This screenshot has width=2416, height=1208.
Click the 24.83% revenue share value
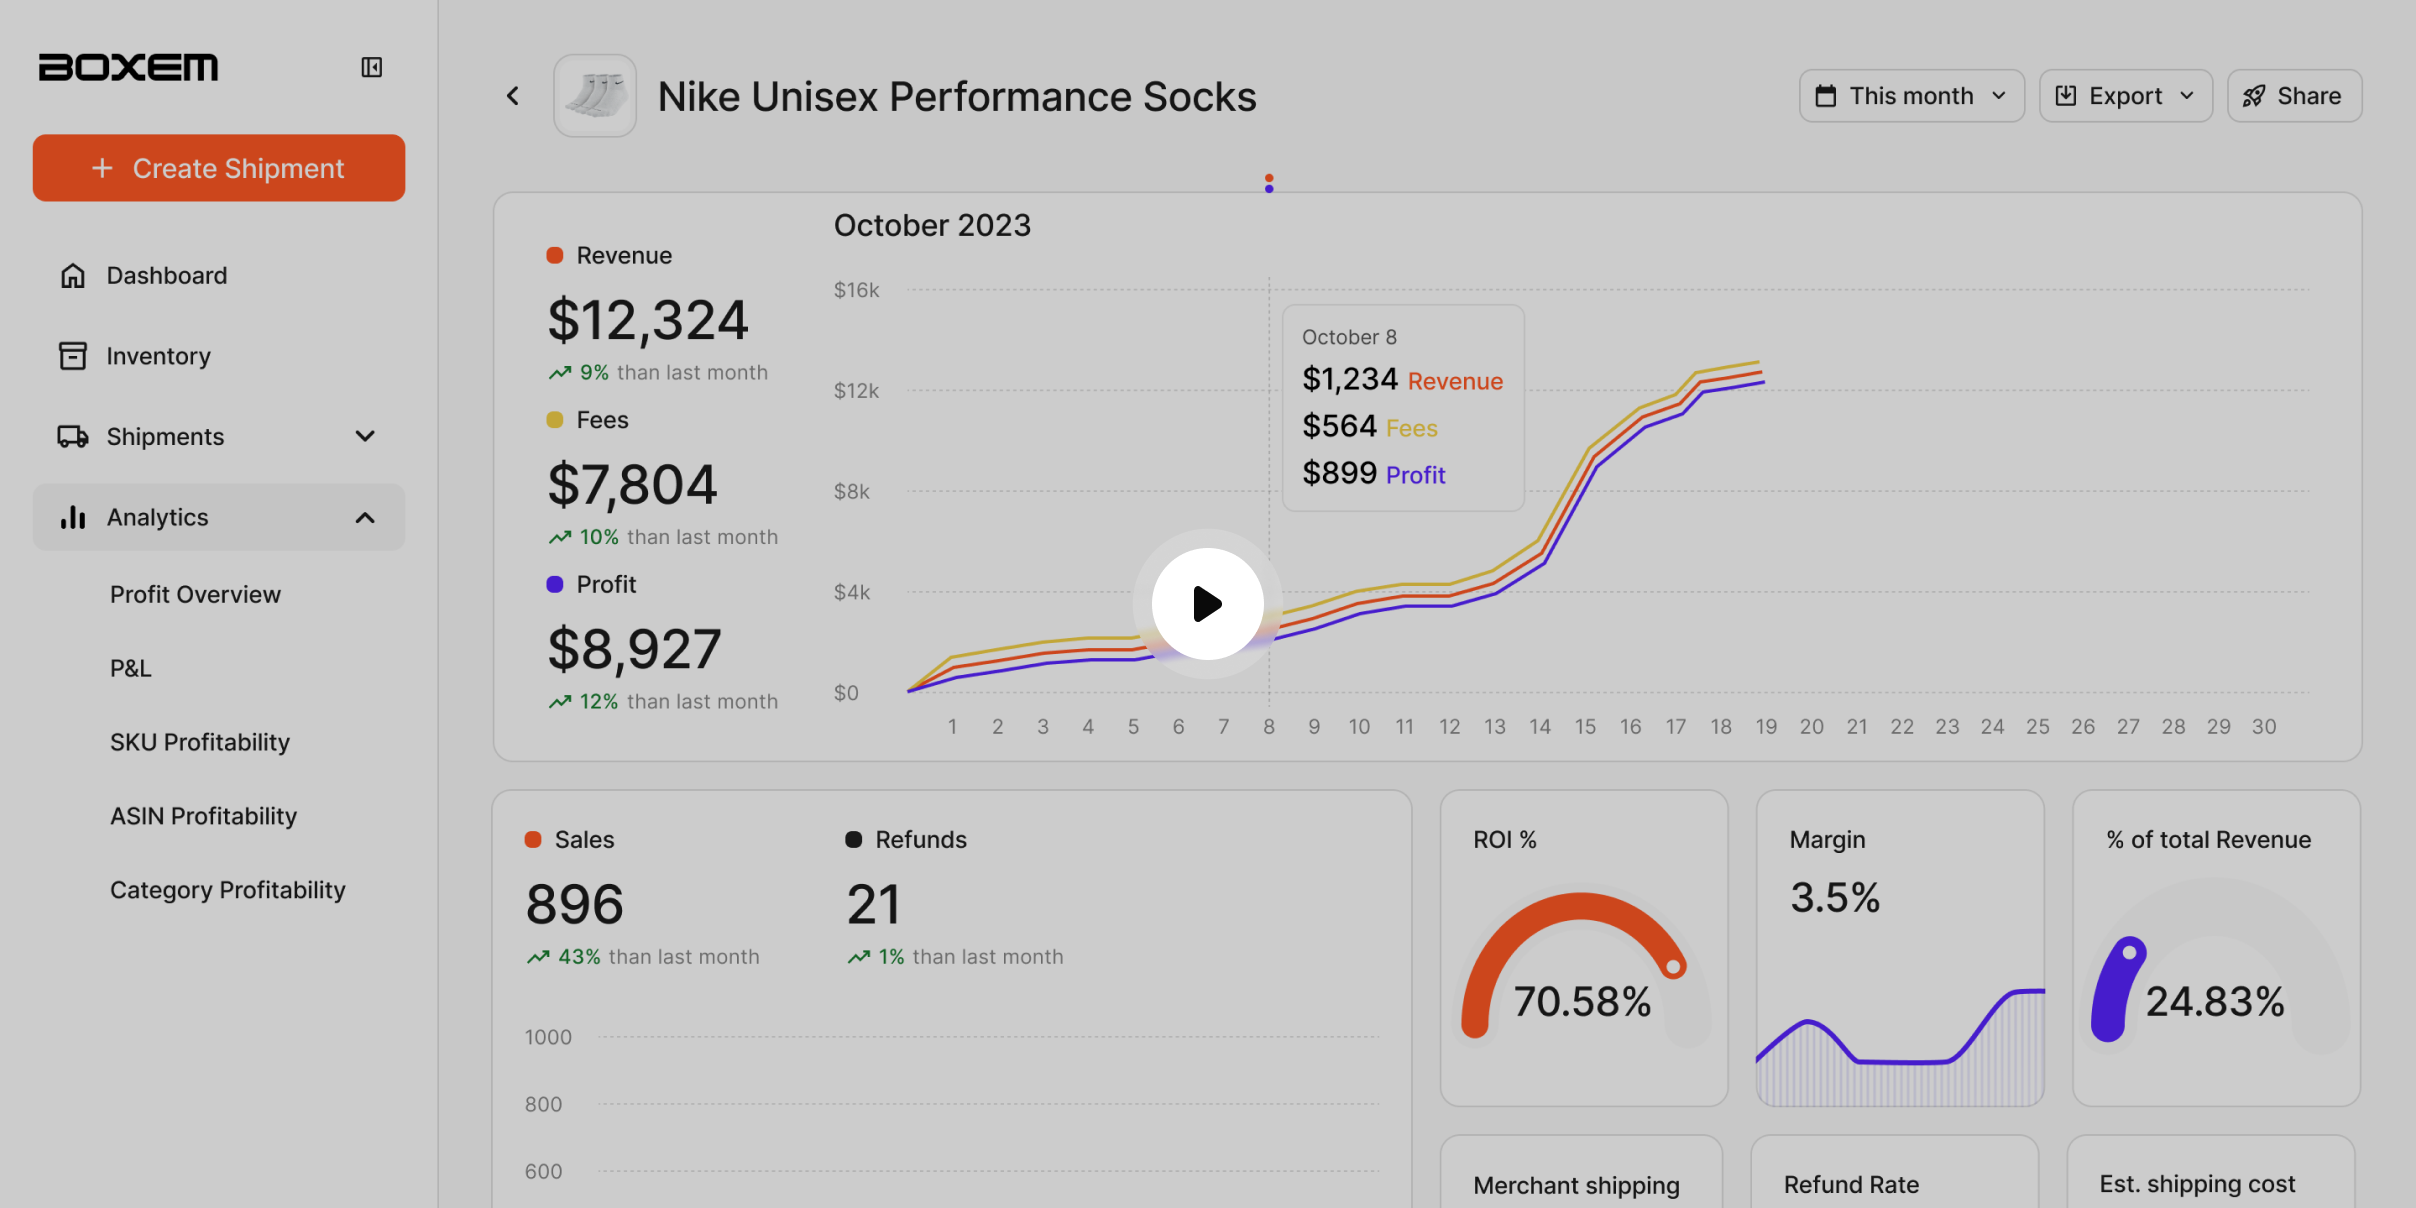click(x=2215, y=1002)
